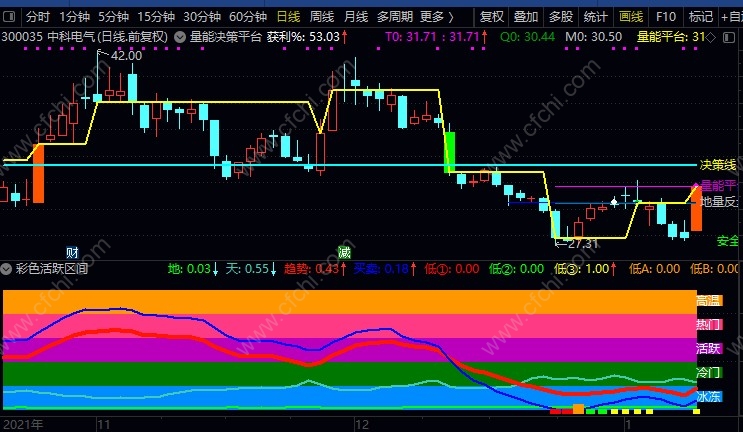Click the 天: 0.55 reading

[251, 269]
